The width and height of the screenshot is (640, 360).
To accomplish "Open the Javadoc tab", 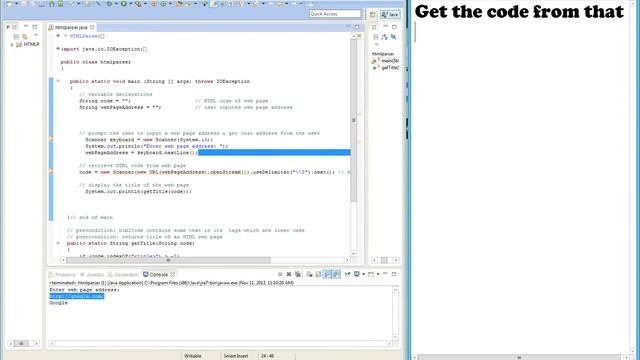I will tap(92, 275).
